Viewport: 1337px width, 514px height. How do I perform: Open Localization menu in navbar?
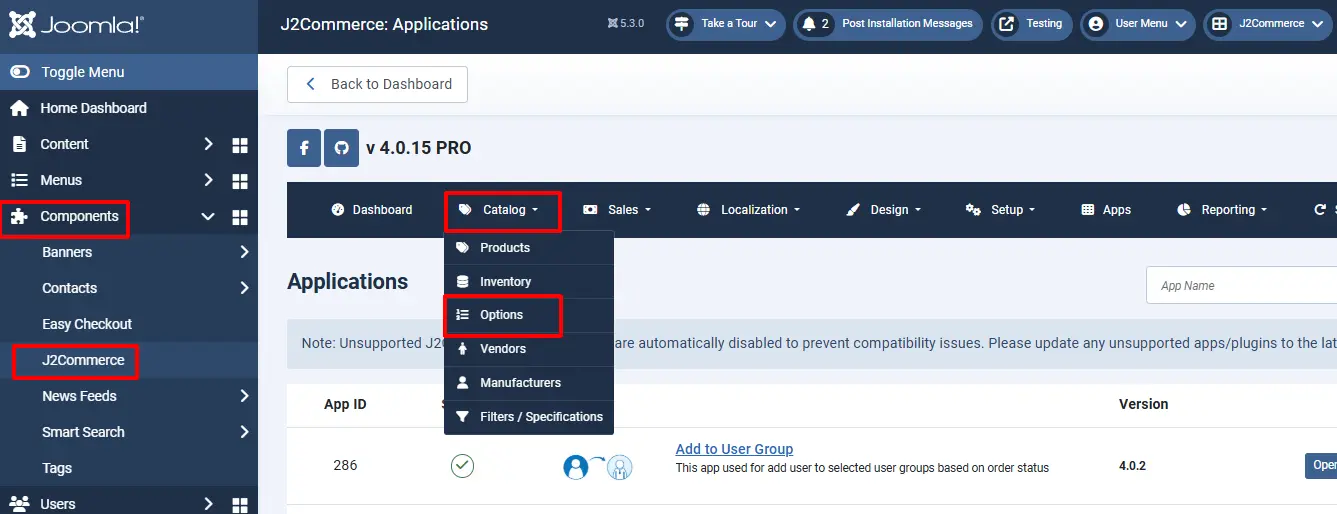(x=748, y=210)
